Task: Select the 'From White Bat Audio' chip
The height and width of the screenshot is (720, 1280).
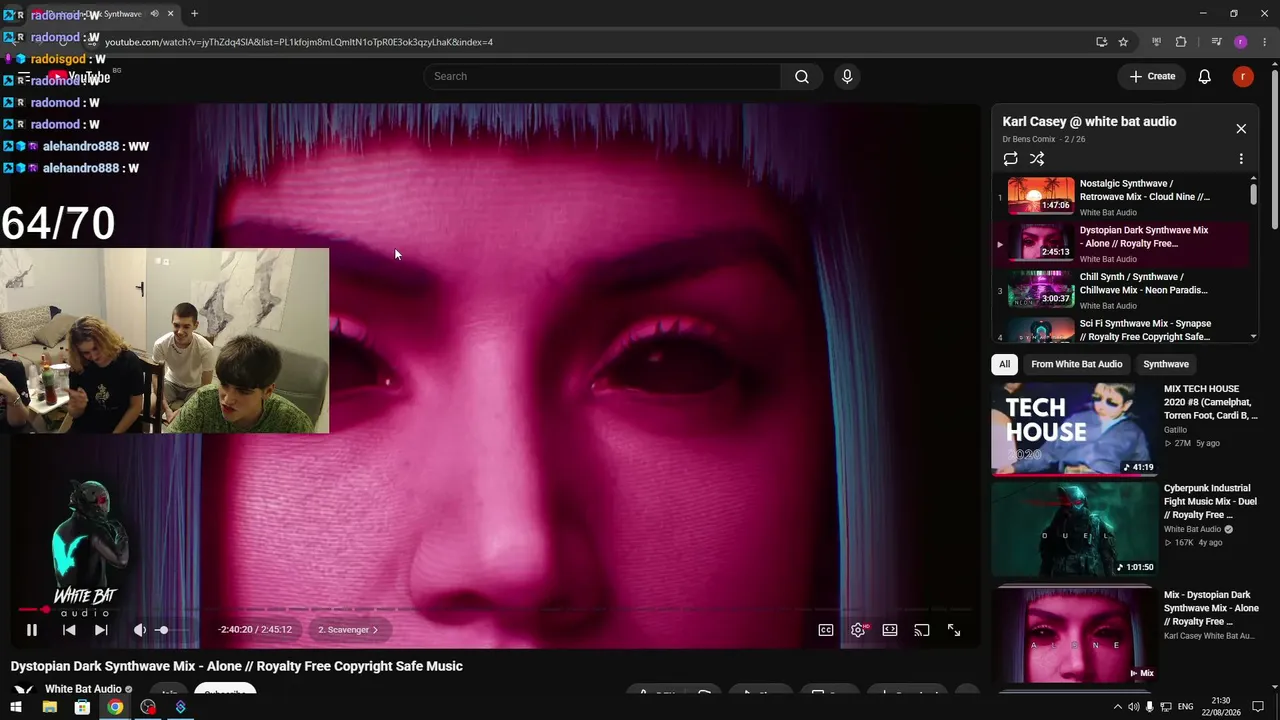Action: (x=1077, y=364)
